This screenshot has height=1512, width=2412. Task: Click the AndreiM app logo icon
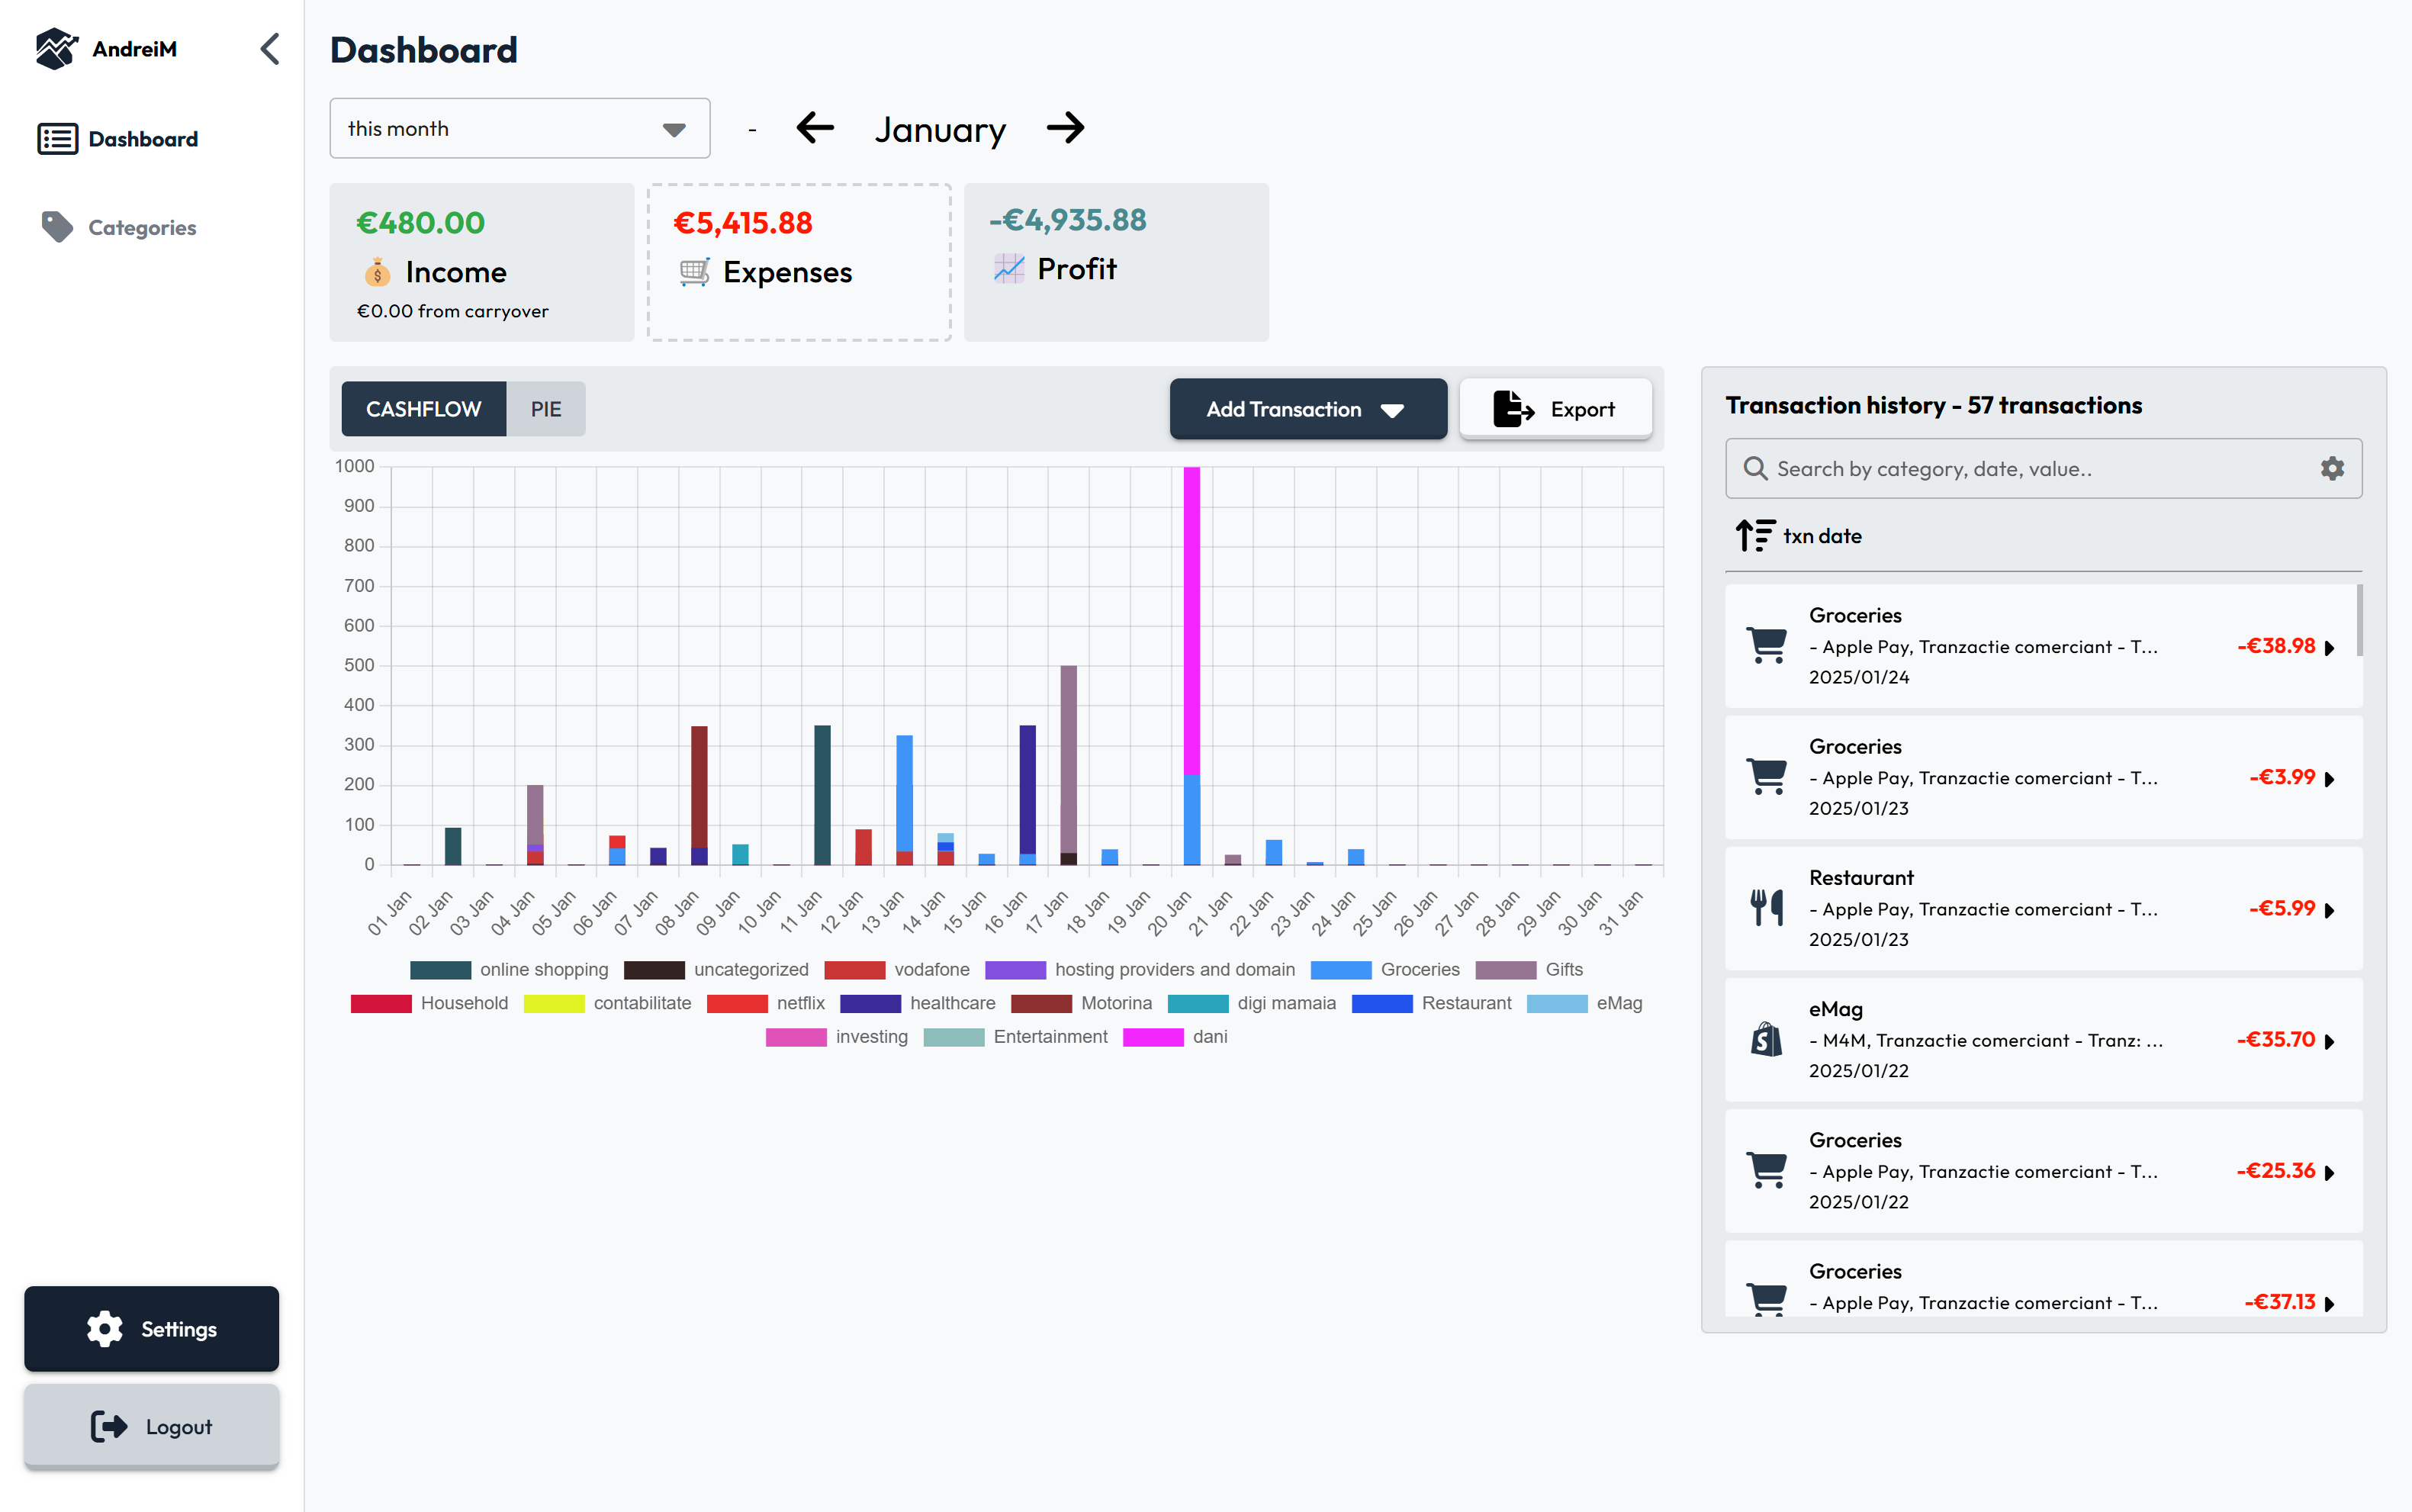[57, 48]
